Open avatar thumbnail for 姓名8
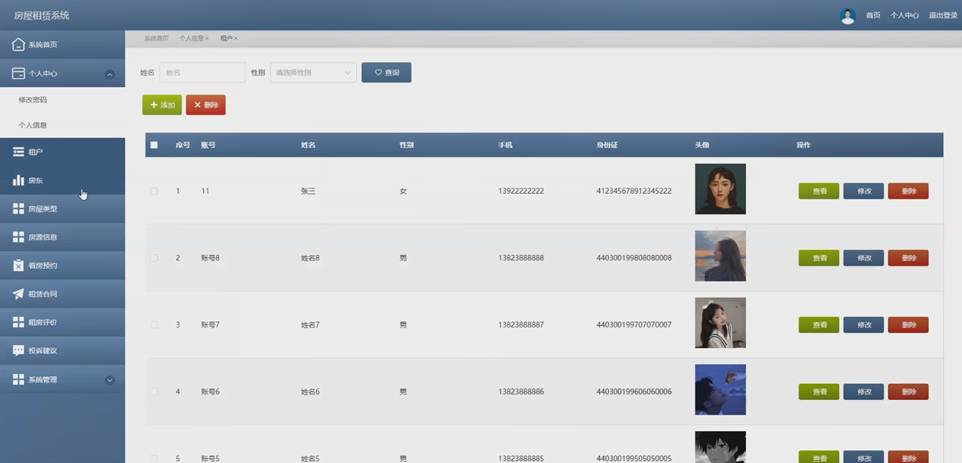This screenshot has height=463, width=962. (x=720, y=256)
